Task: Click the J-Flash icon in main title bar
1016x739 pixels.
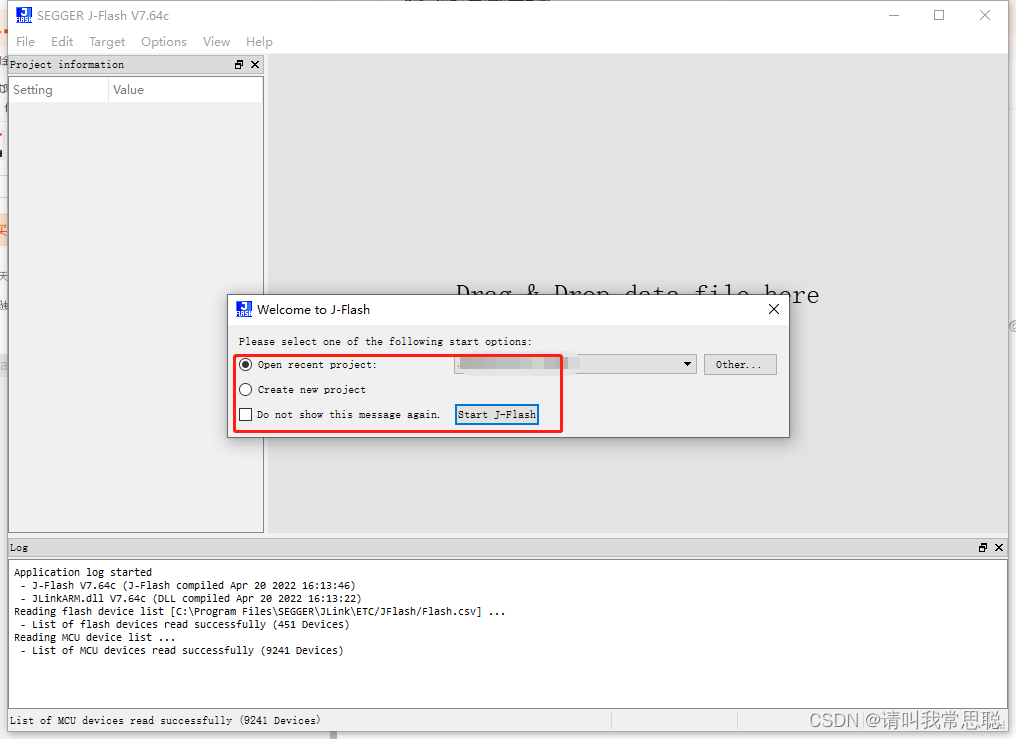Action: [x=24, y=15]
